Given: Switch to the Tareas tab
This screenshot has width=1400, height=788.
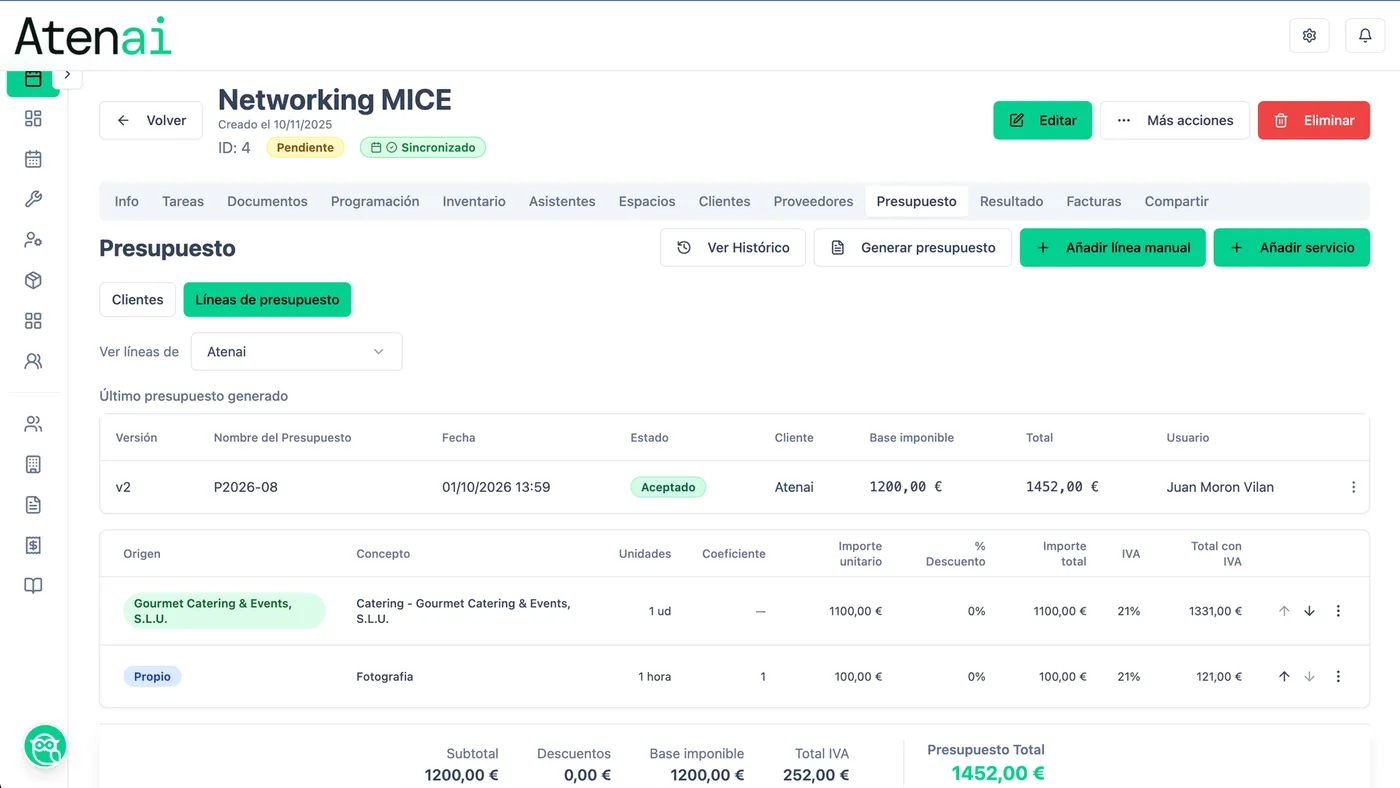Looking at the screenshot, I should click(x=183, y=201).
